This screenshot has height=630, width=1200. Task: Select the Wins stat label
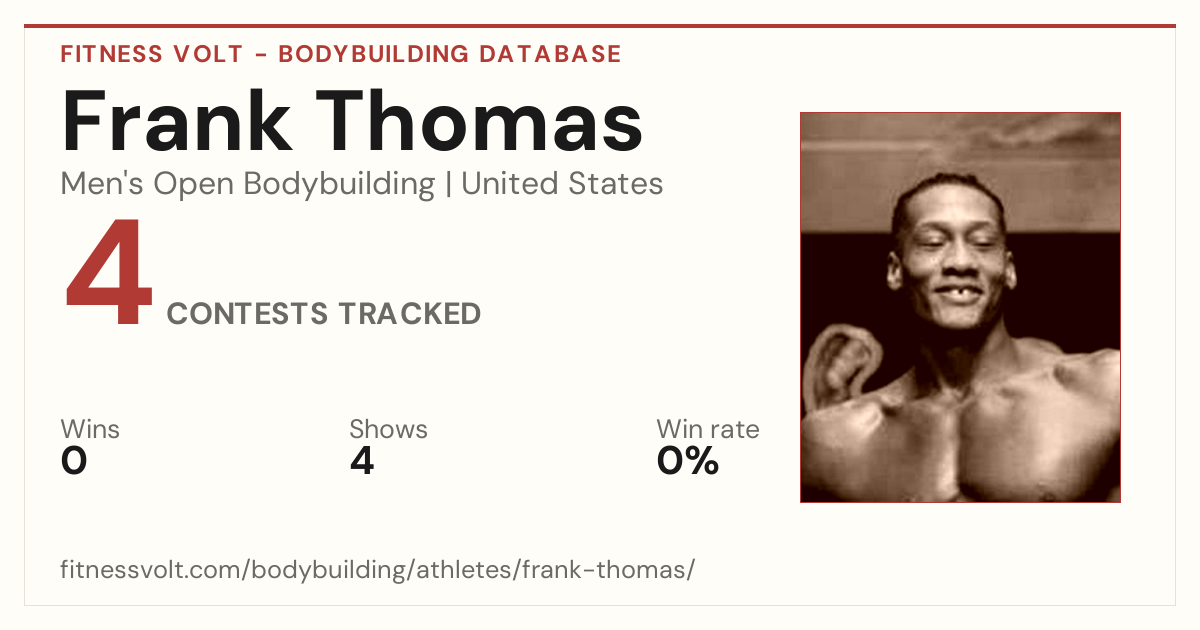(x=90, y=429)
